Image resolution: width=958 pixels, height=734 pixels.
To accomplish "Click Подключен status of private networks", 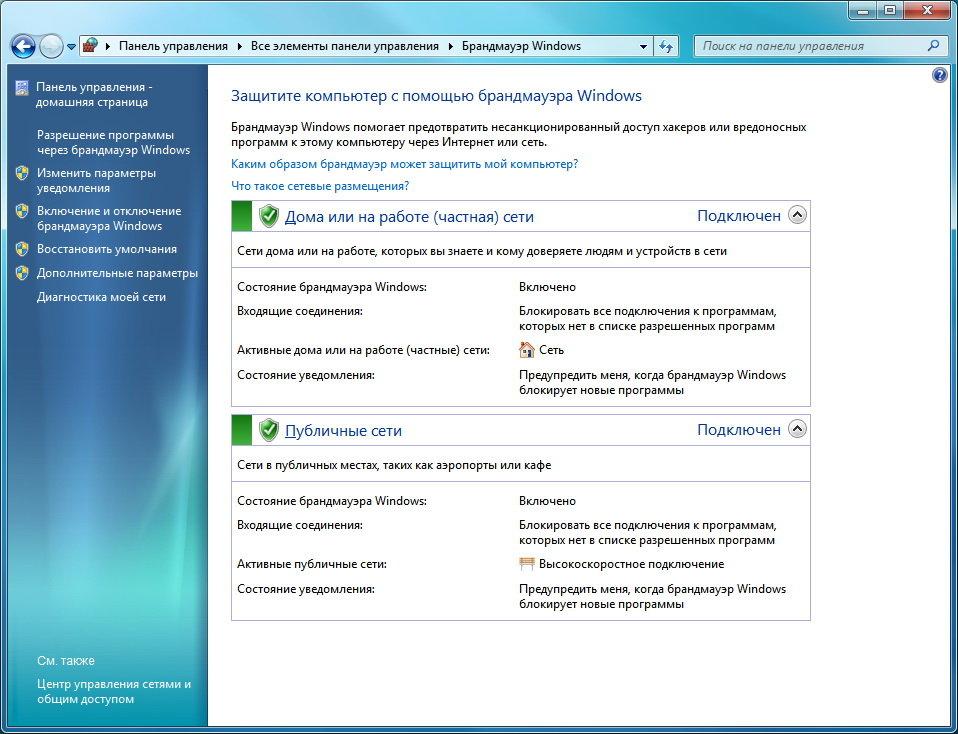I will point(739,216).
